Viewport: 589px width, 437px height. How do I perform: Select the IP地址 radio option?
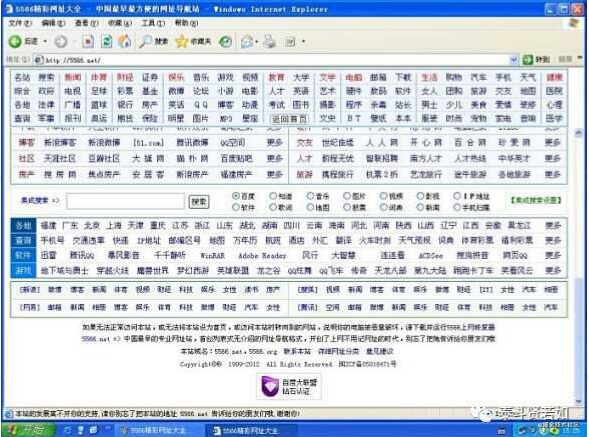click(x=457, y=196)
